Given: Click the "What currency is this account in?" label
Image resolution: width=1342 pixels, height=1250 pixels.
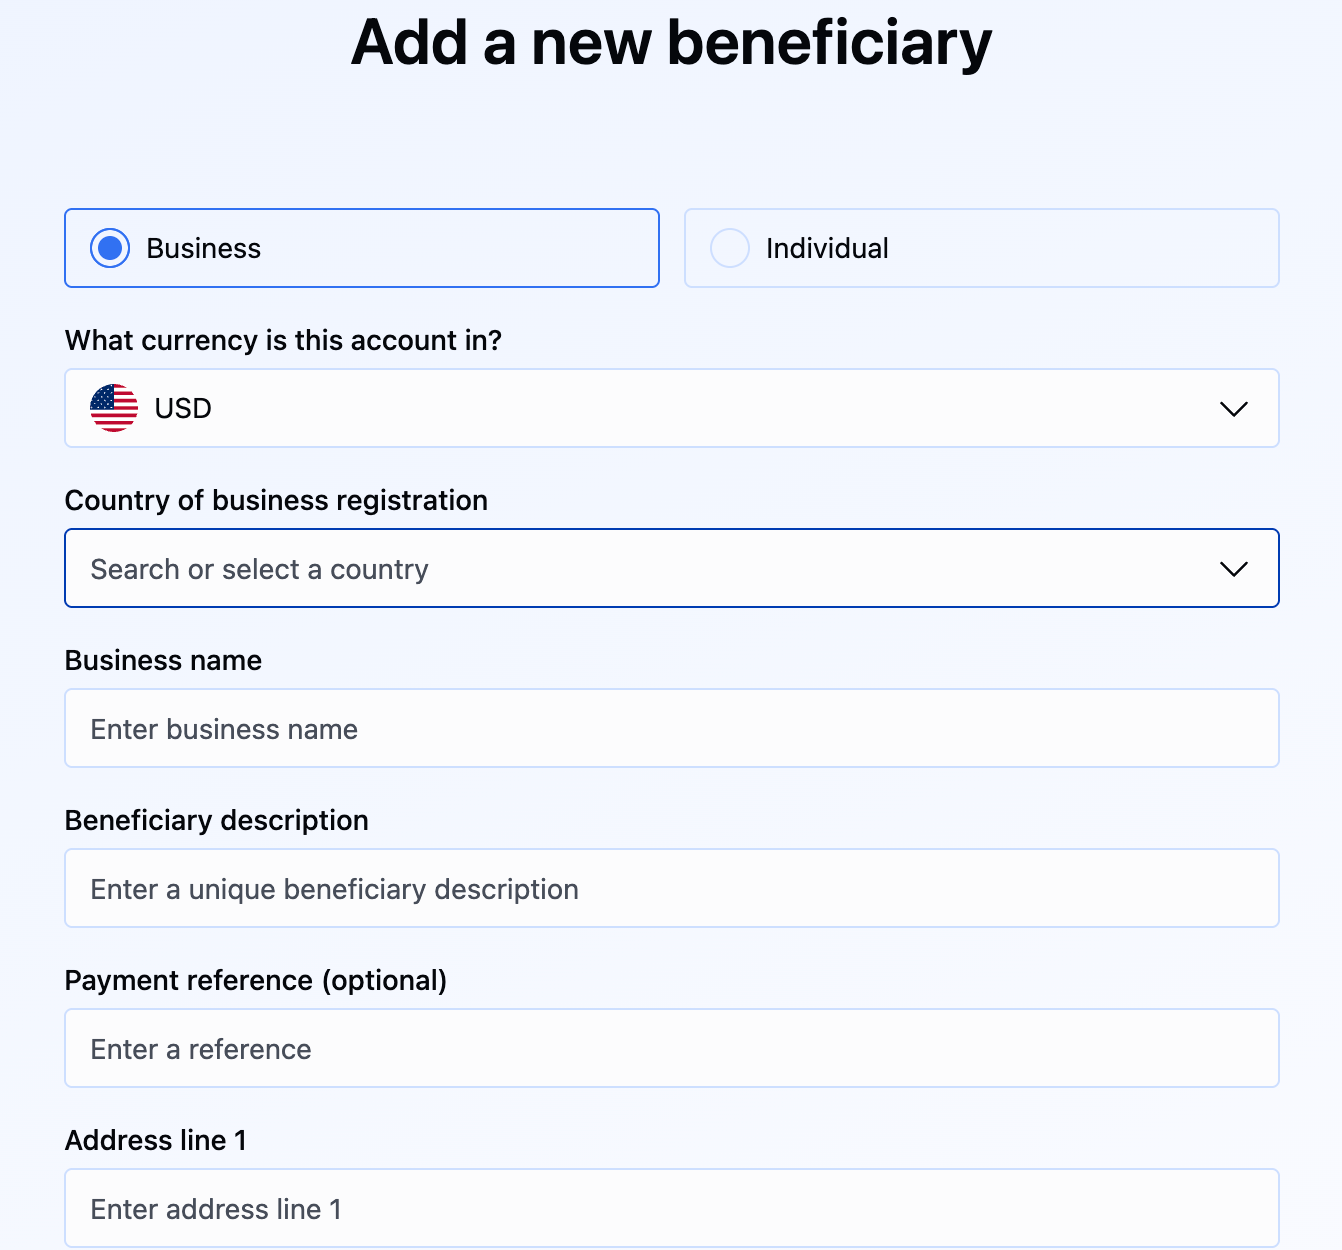Looking at the screenshot, I should coord(283,341).
